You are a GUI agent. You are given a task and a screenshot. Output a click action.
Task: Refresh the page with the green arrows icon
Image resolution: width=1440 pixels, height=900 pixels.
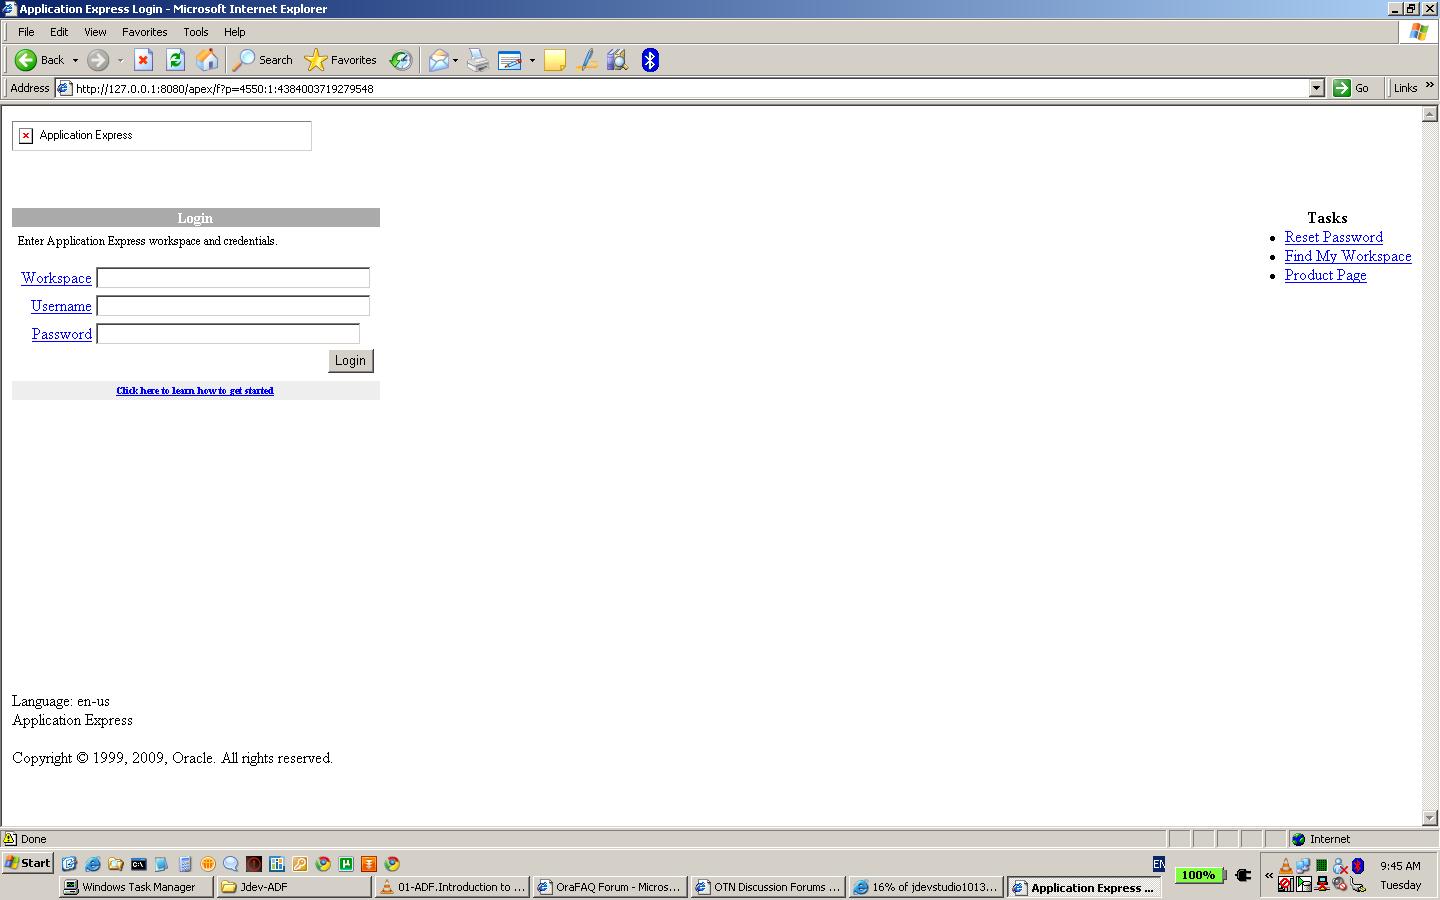(x=175, y=60)
